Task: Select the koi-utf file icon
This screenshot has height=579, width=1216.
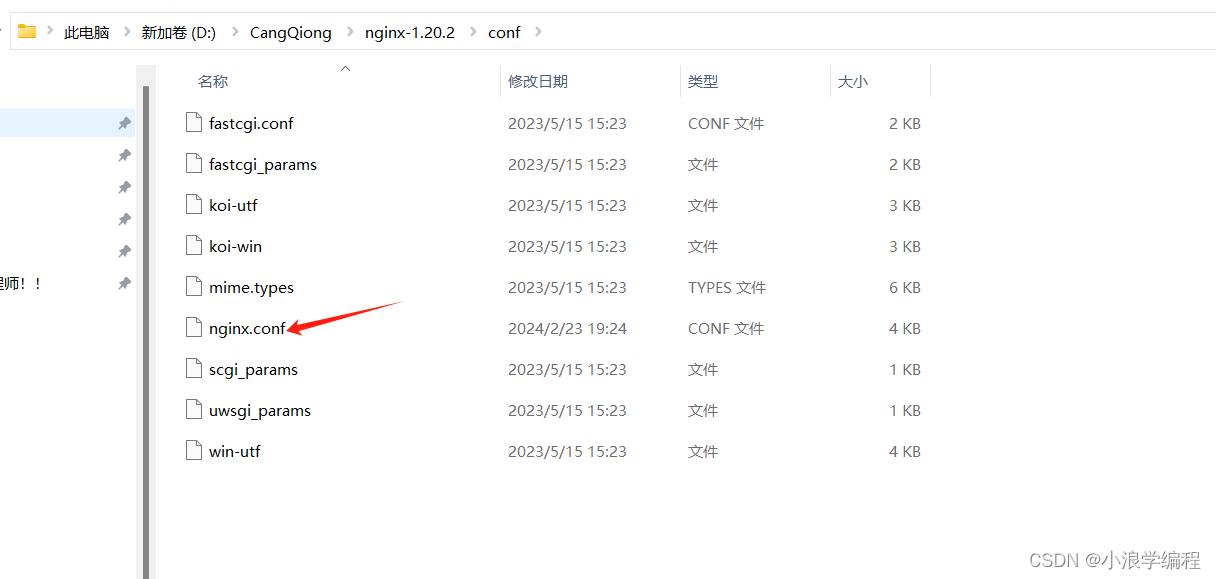Action: point(194,205)
